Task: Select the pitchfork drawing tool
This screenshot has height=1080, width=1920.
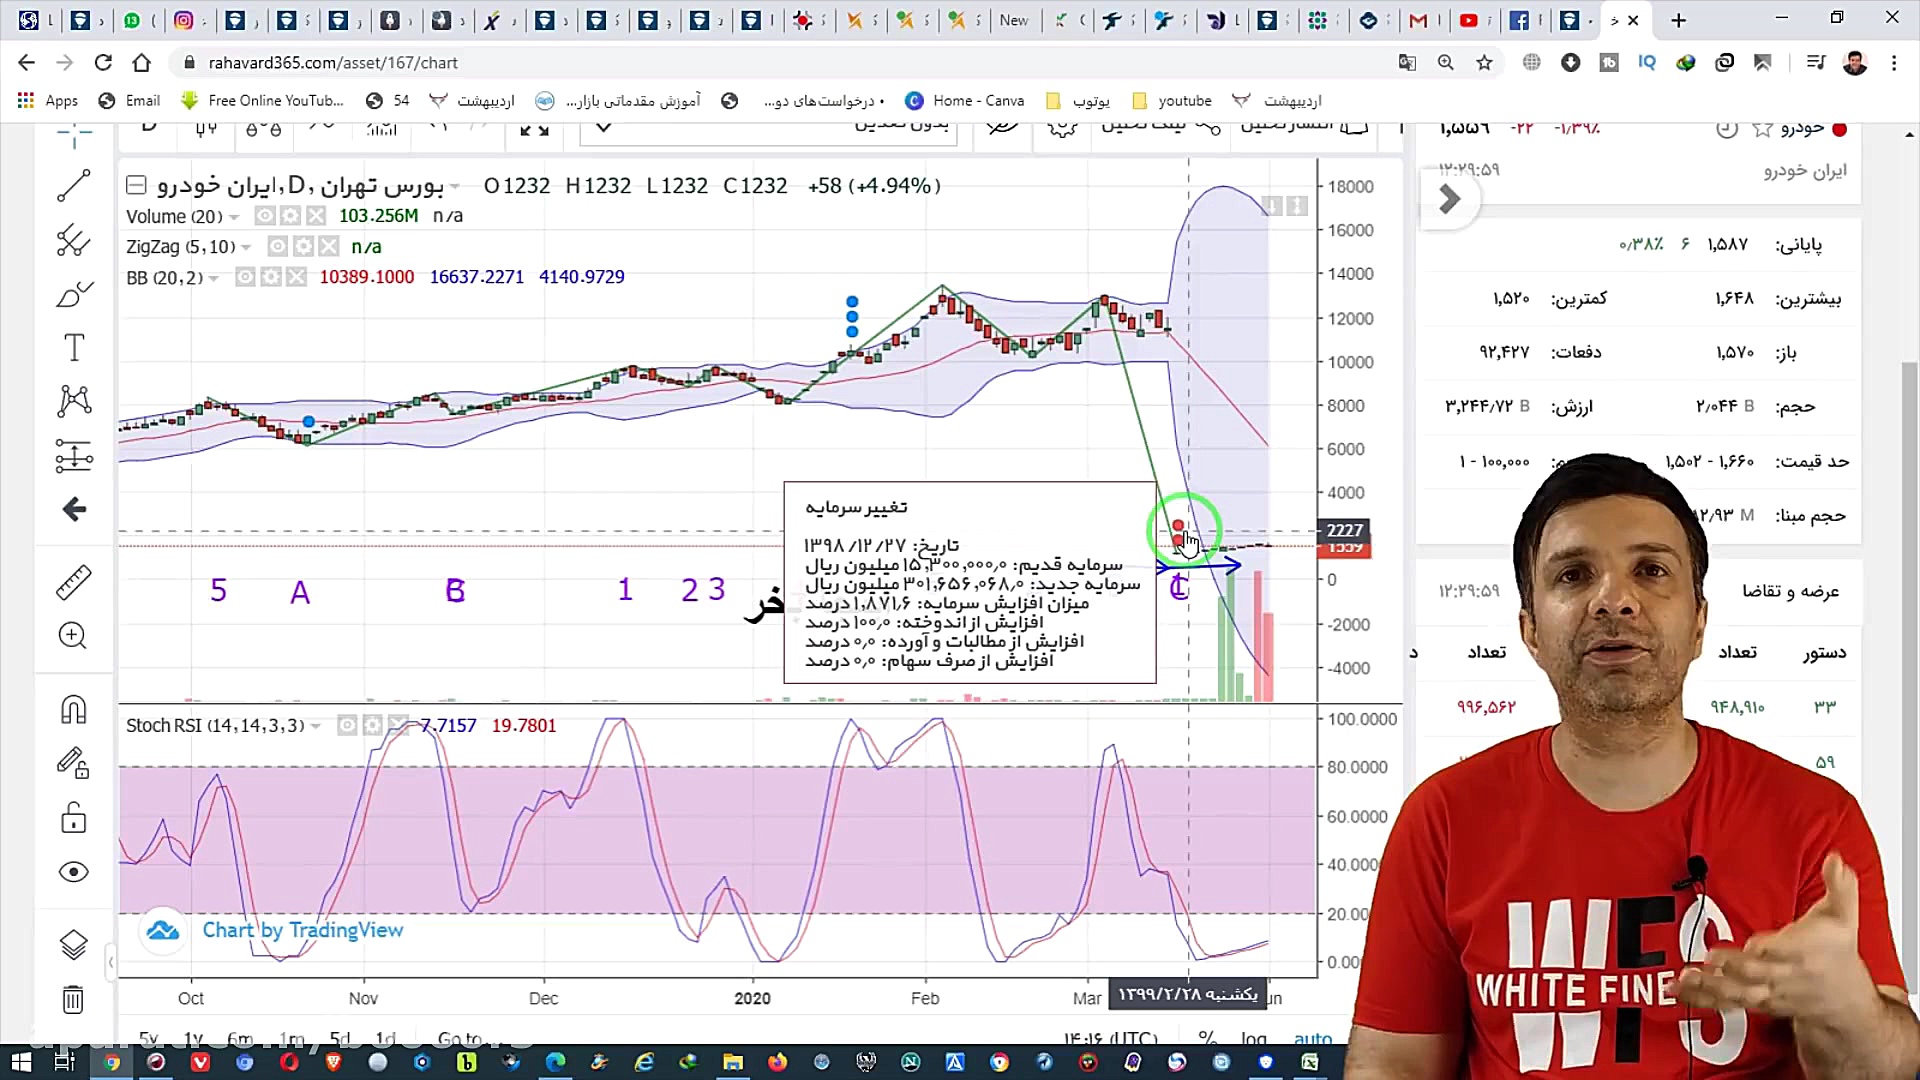Action: click(73, 241)
